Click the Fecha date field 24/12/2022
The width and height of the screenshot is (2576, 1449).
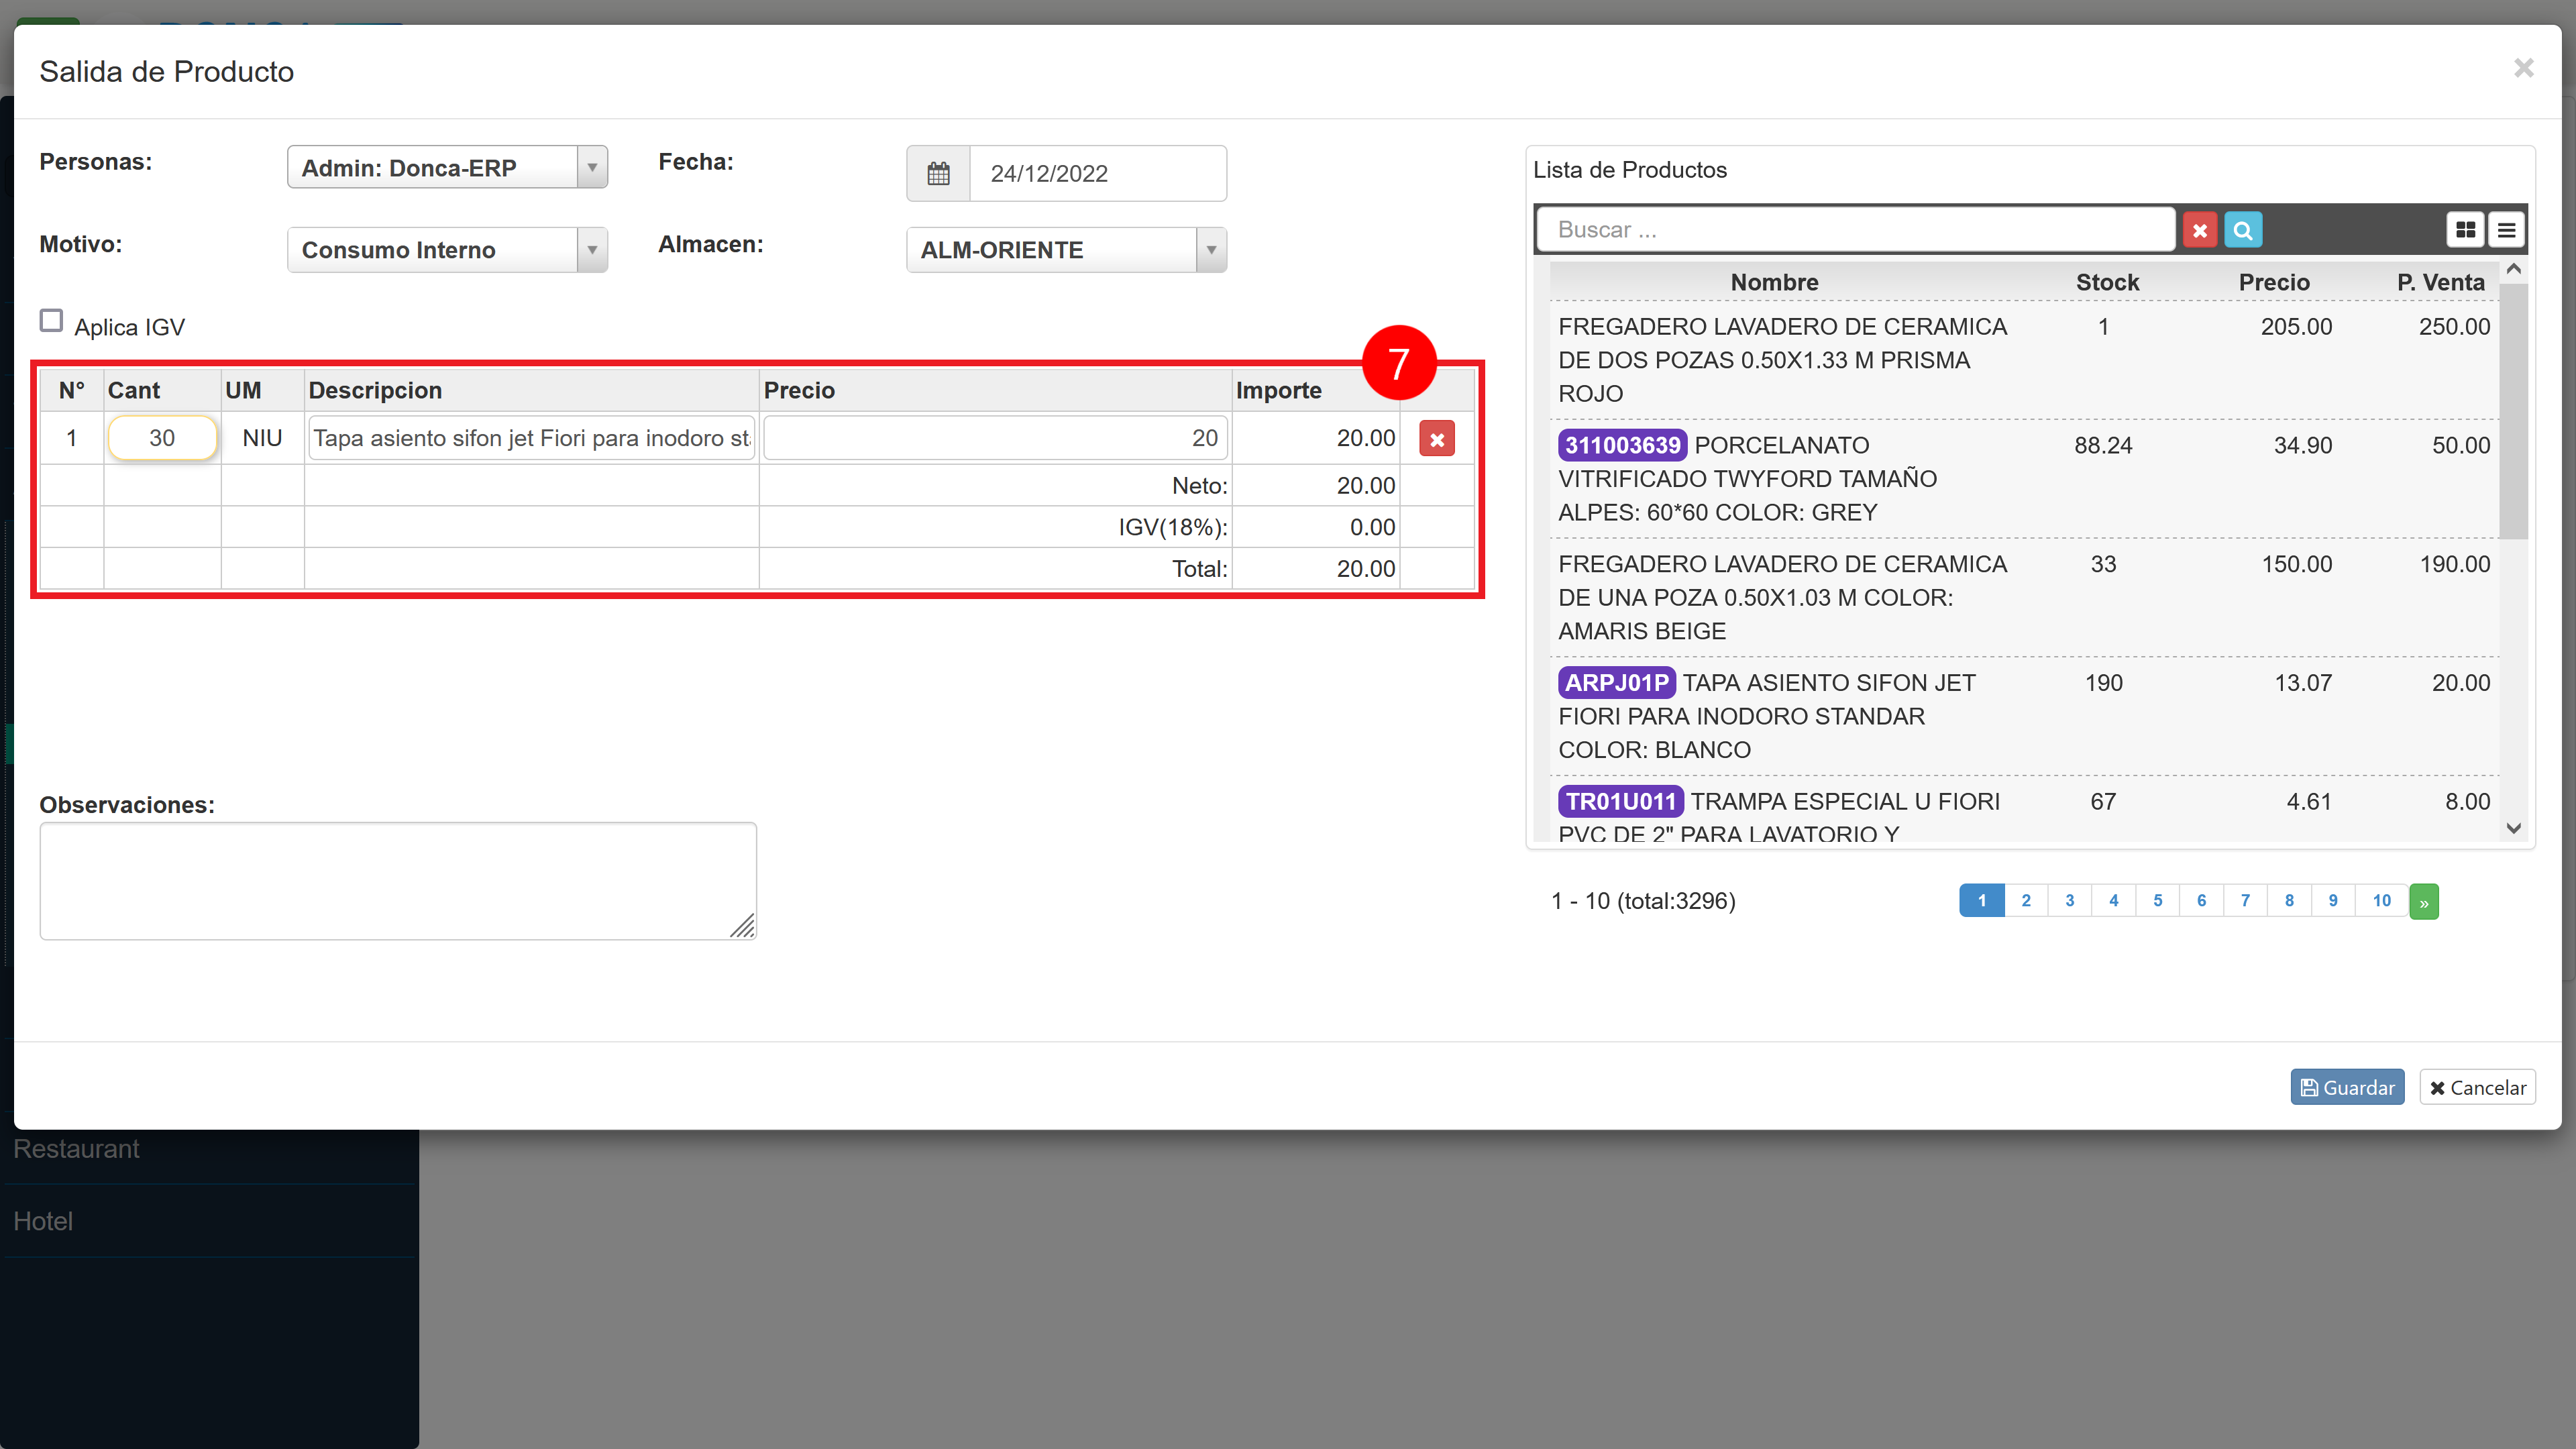[1098, 173]
